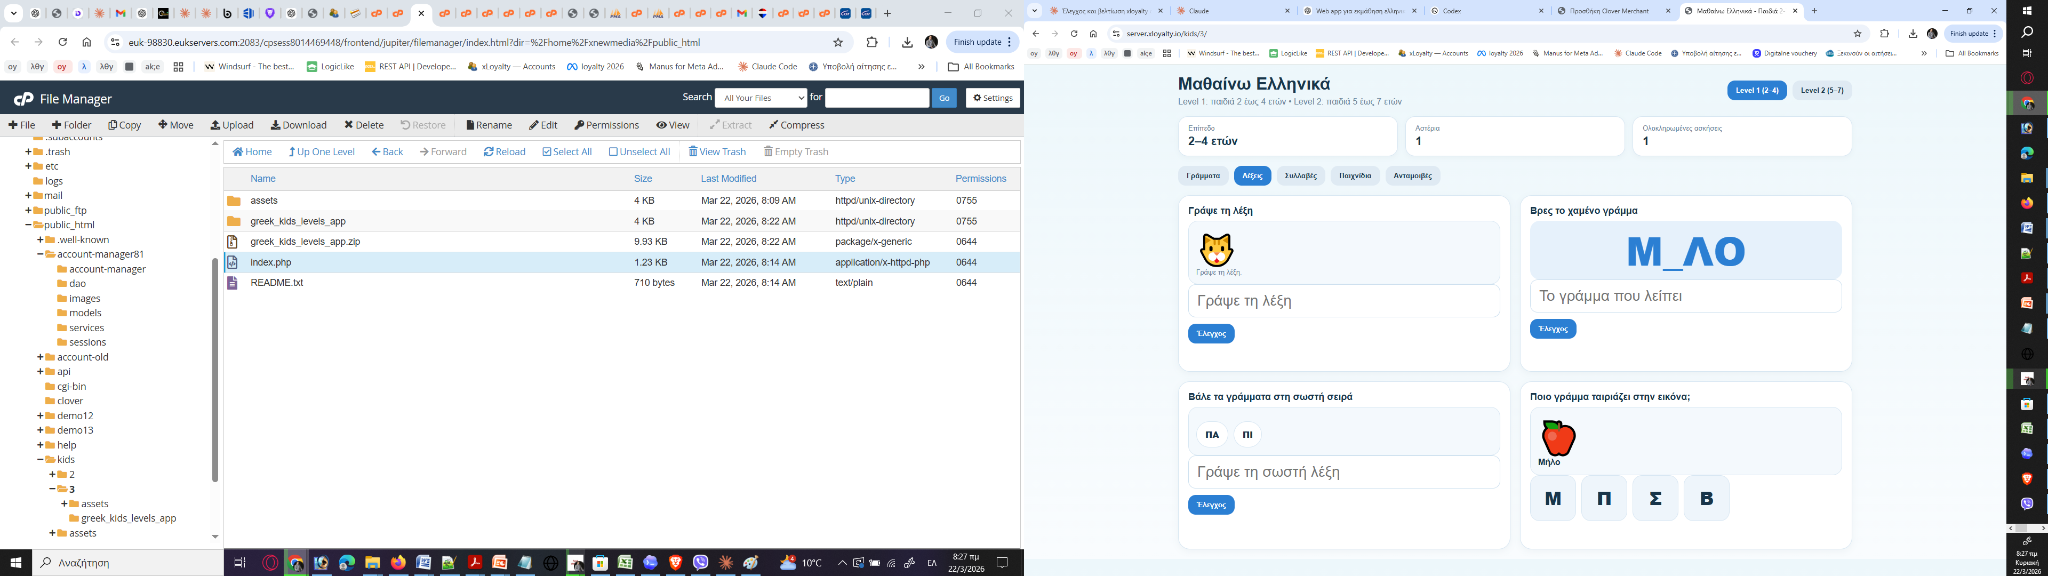Switch to the Γράμματα tab
Image resolution: width=2048 pixels, height=576 pixels.
[x=1203, y=175]
